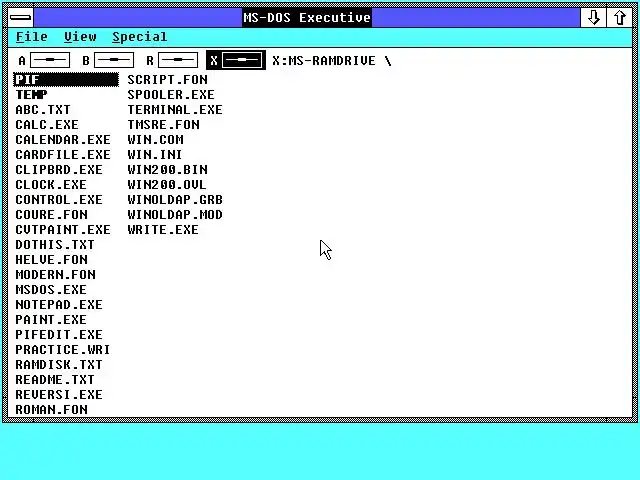Viewport: 640px width, 480px height.
Task: Select DOTHIS.TXT file
Action: pyautogui.click(x=55, y=245)
